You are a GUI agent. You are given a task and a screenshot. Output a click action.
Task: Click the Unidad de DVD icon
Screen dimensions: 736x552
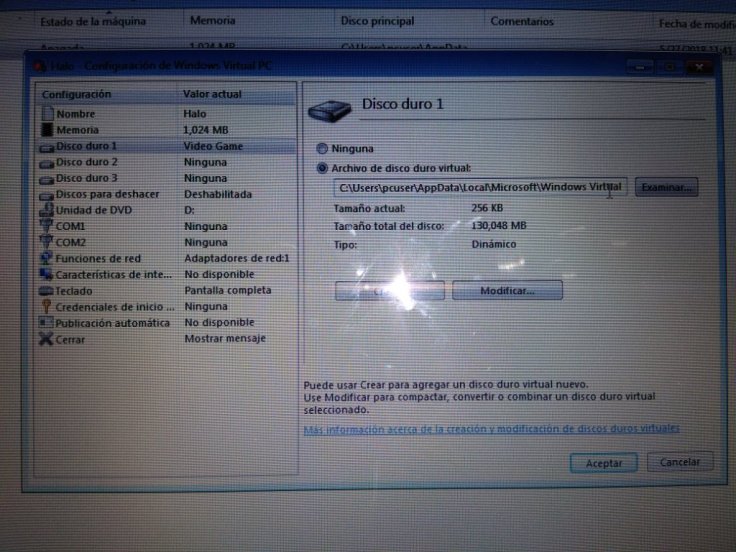pos(46,210)
